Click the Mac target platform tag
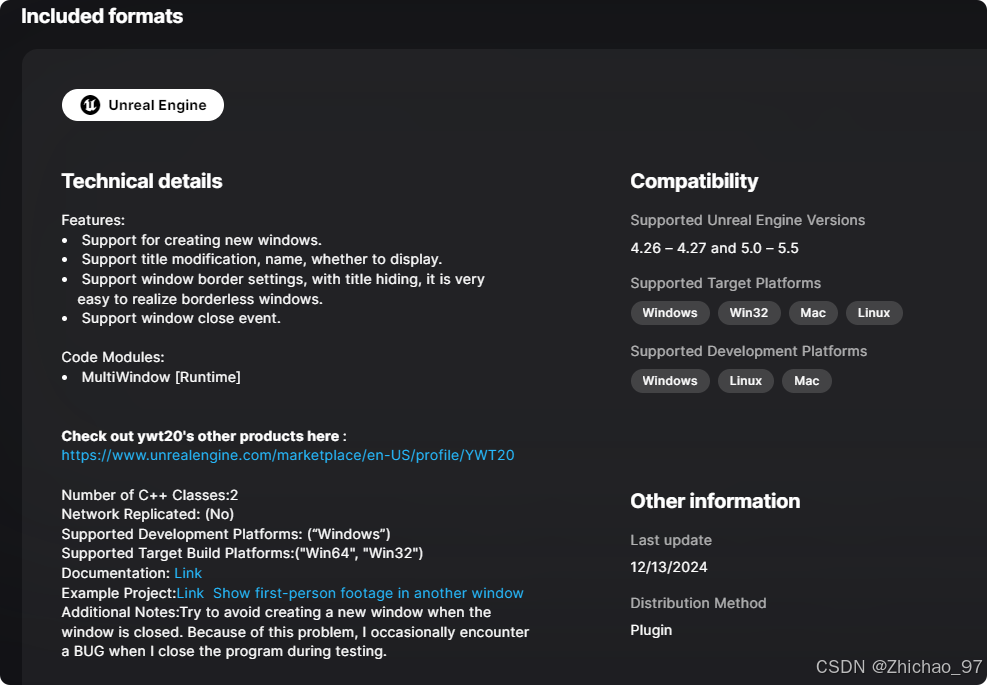 click(813, 313)
